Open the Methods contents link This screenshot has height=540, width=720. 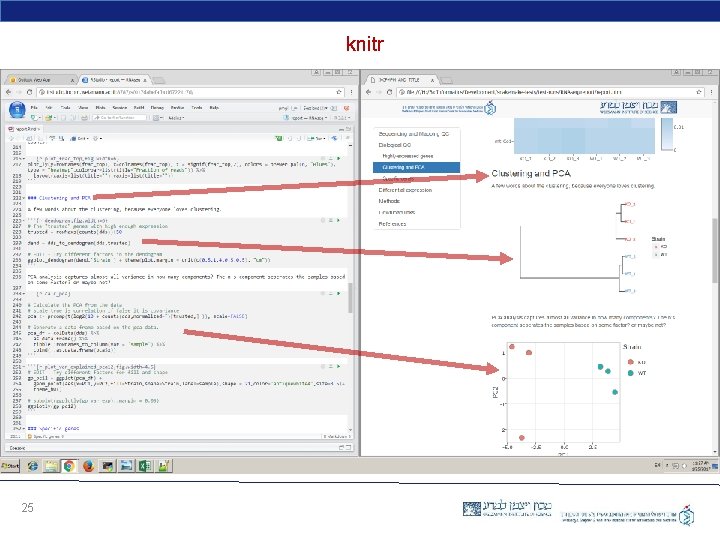point(389,201)
